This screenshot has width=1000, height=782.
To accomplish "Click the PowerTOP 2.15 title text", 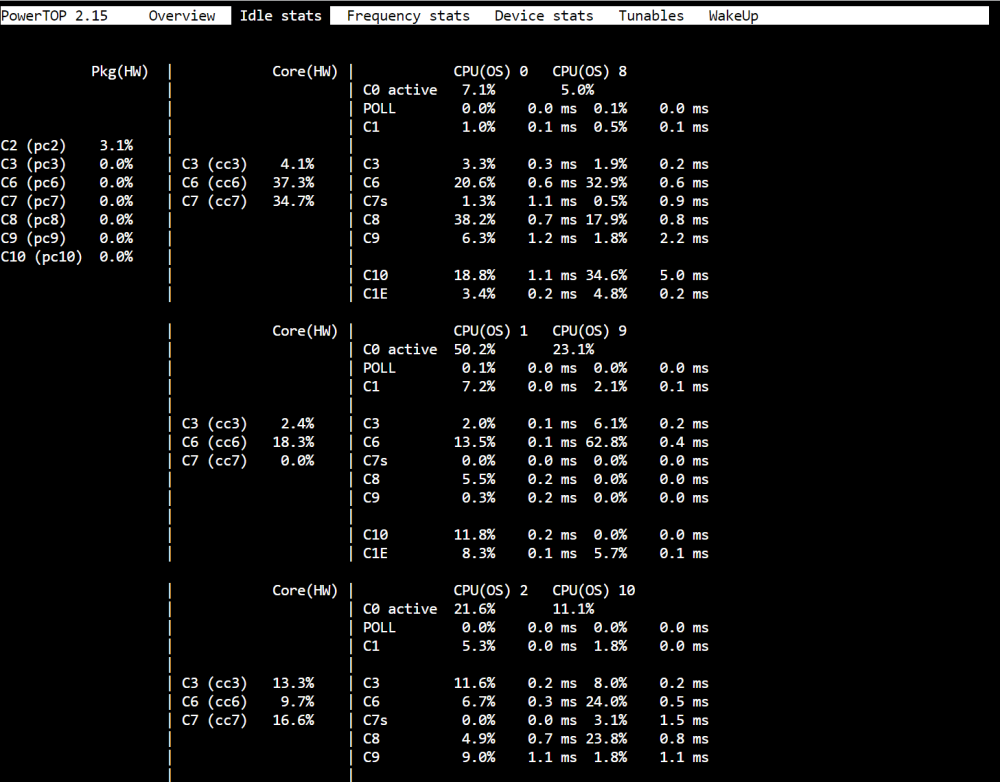I will pos(54,15).
